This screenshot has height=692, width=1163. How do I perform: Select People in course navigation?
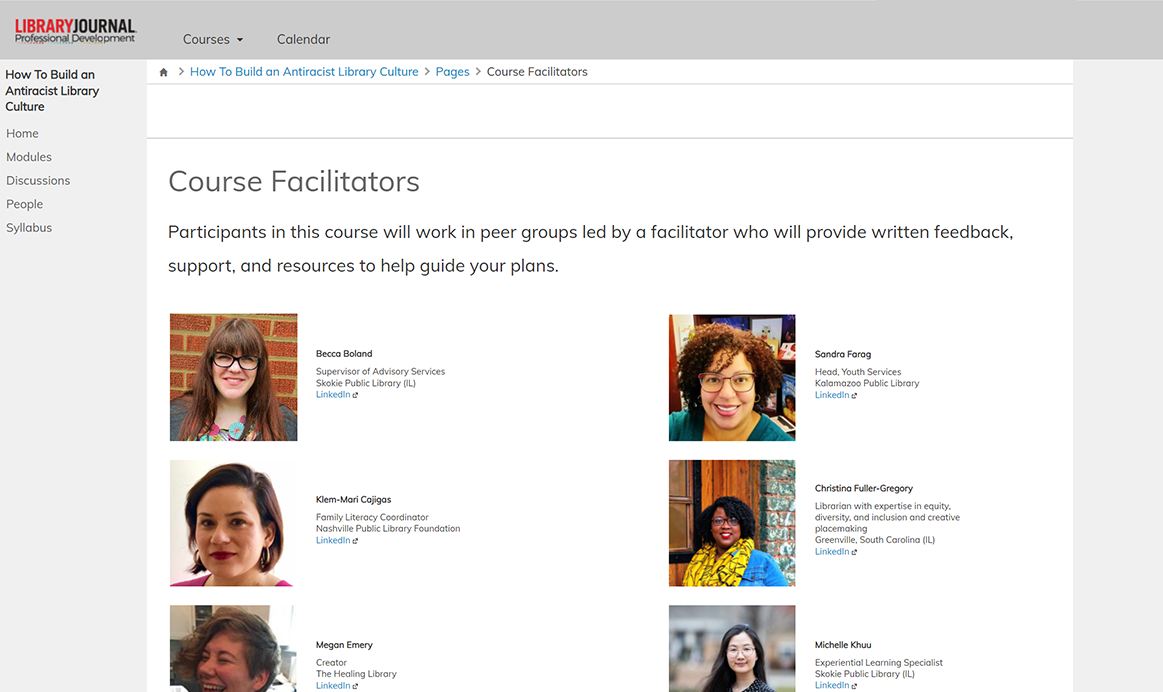click(x=24, y=204)
